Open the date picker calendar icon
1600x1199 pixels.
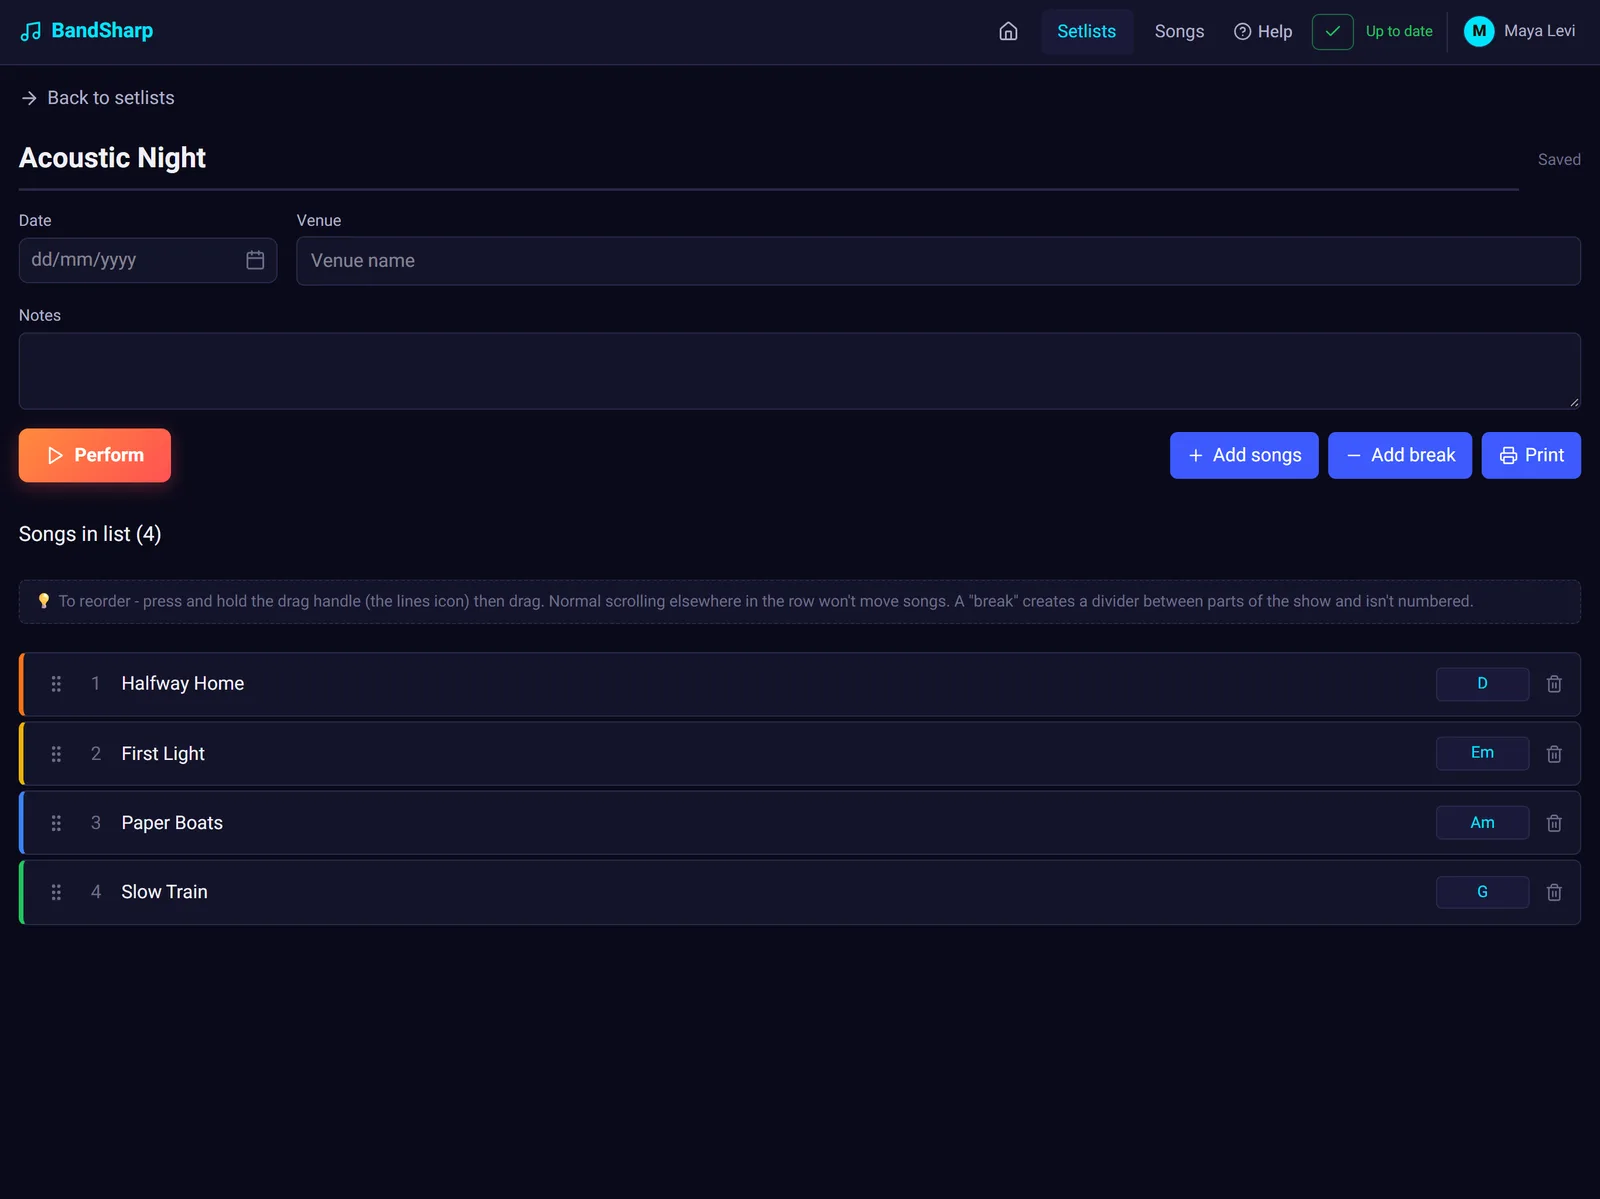(x=255, y=260)
